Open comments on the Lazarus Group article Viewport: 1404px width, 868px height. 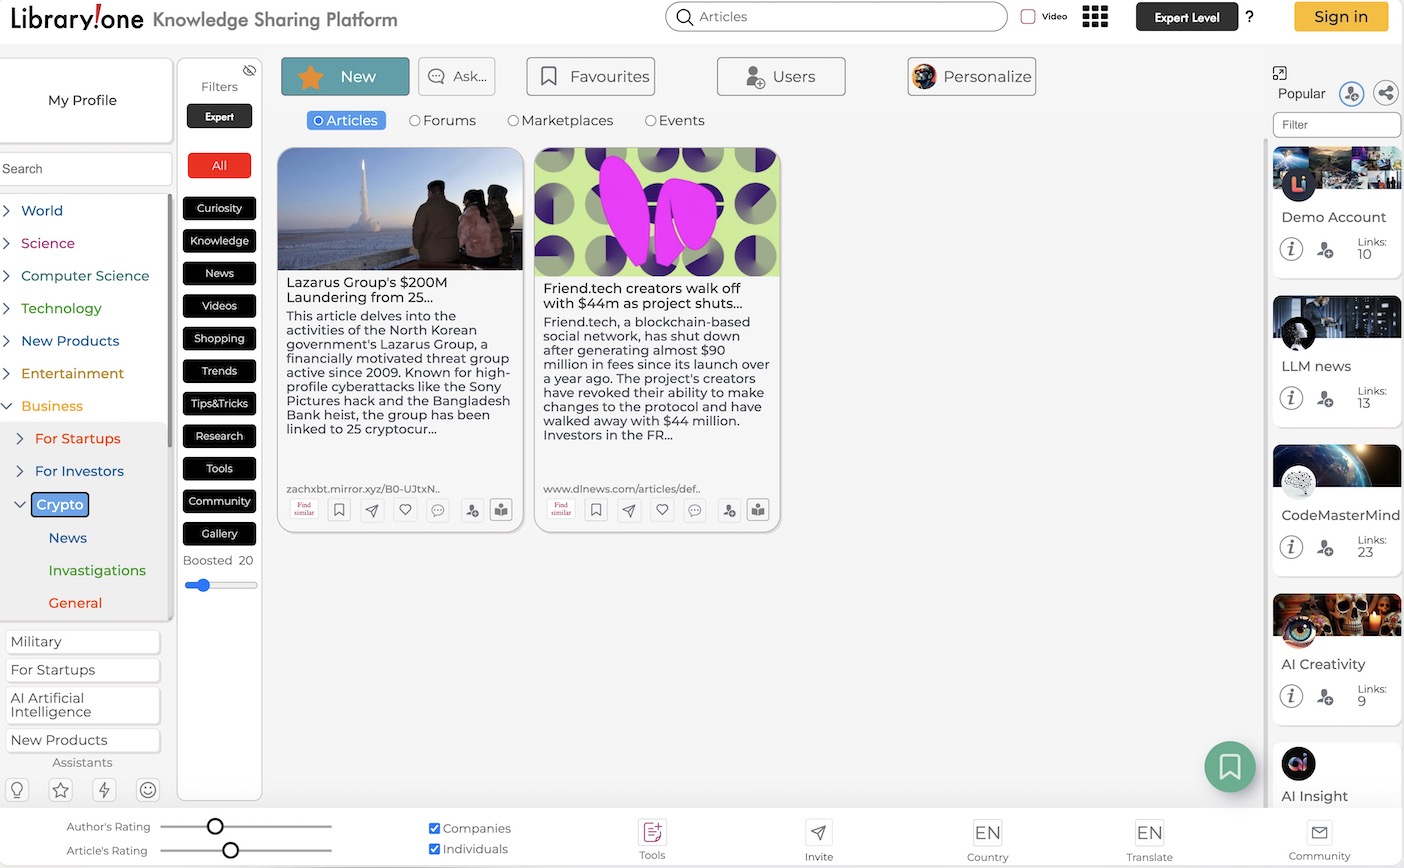click(438, 510)
